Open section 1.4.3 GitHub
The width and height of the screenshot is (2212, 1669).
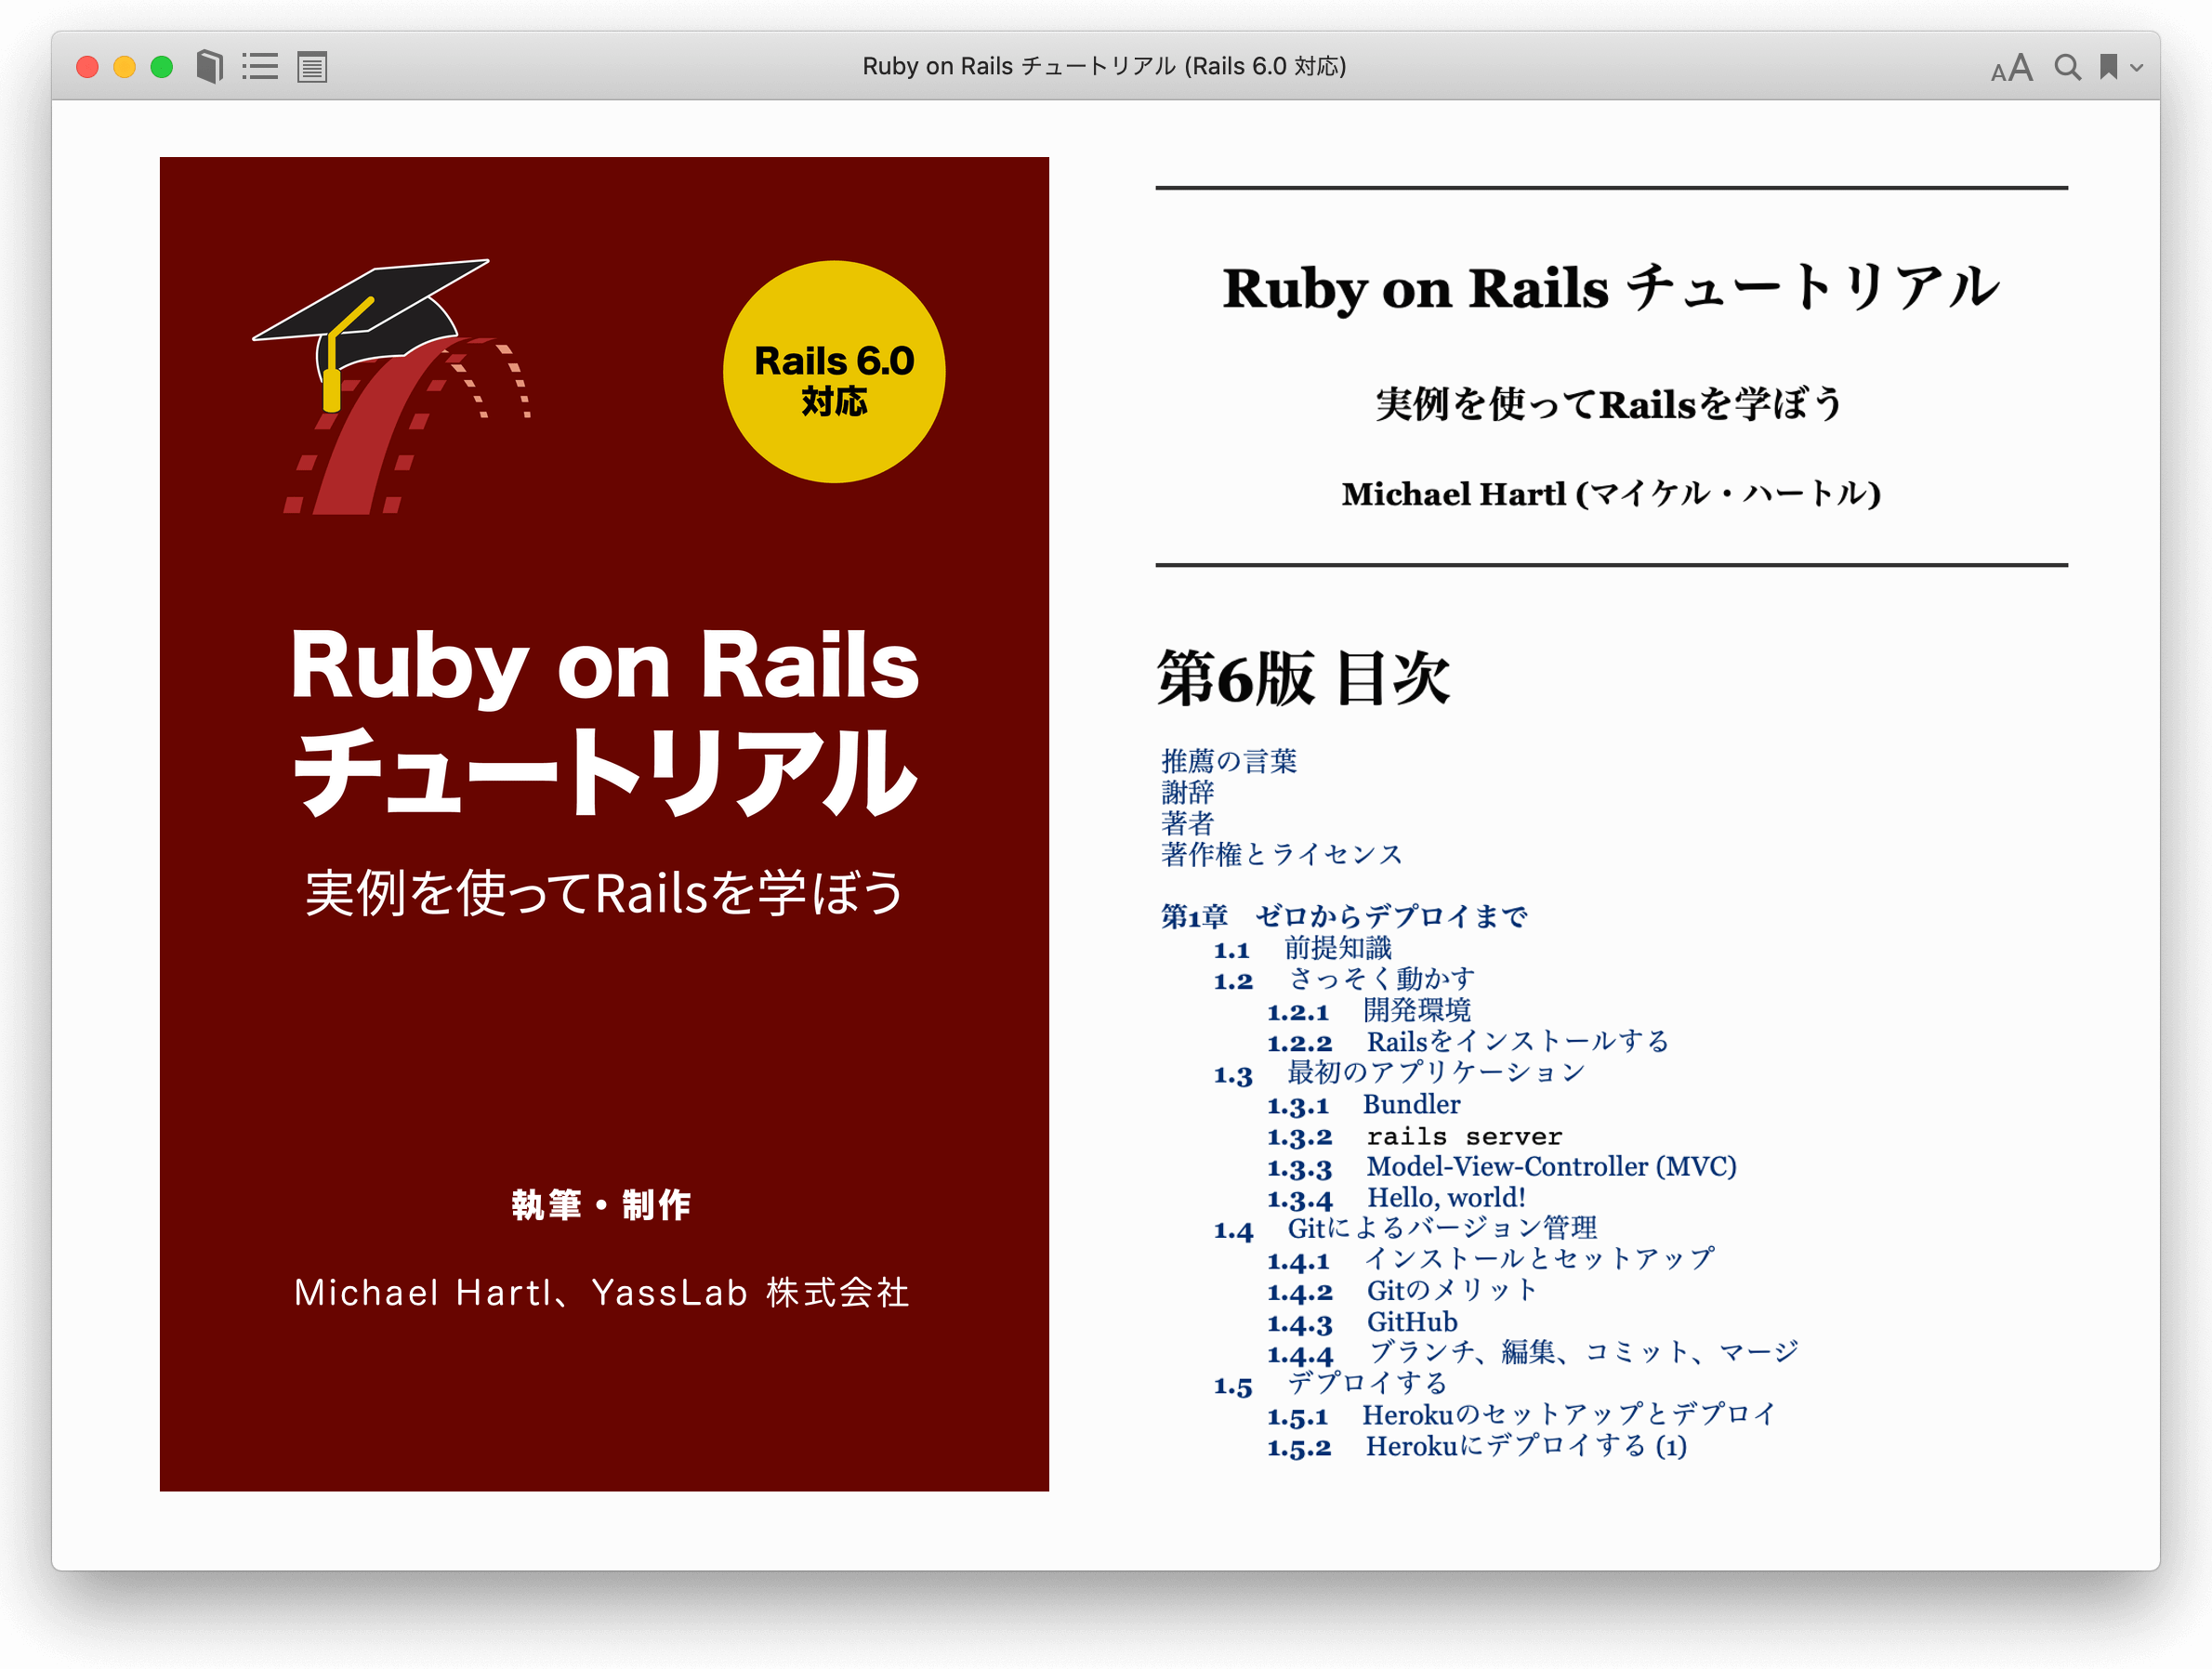1362,1322
